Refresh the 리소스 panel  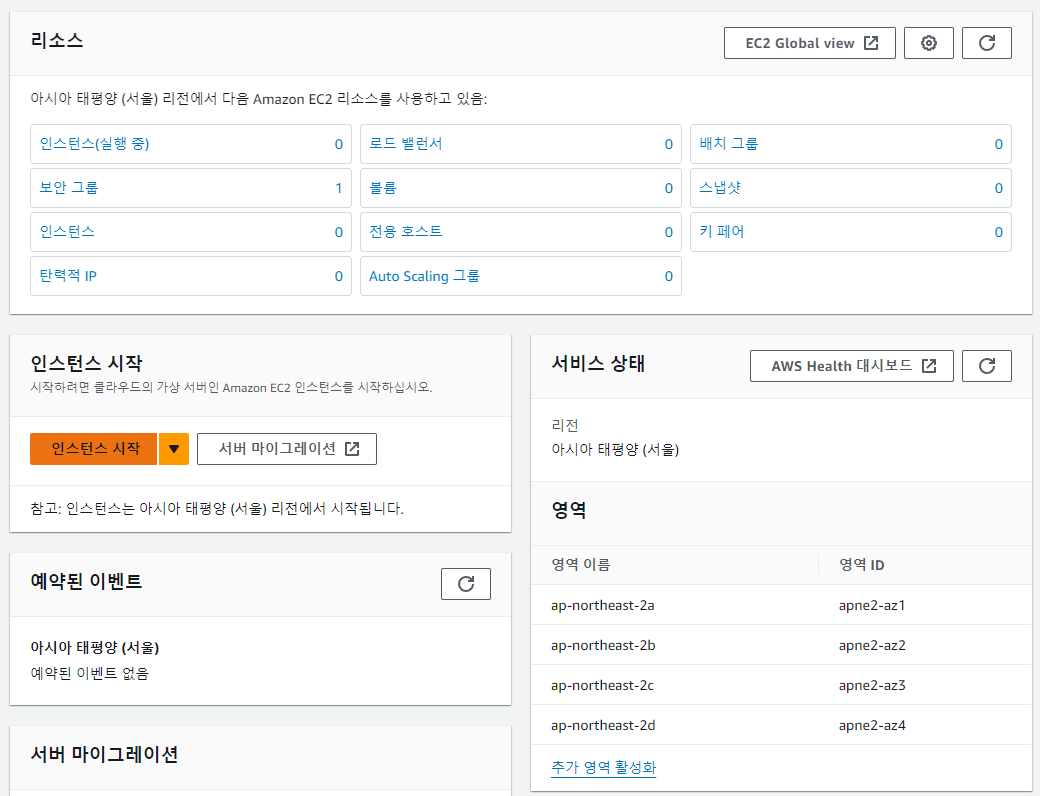click(x=986, y=43)
